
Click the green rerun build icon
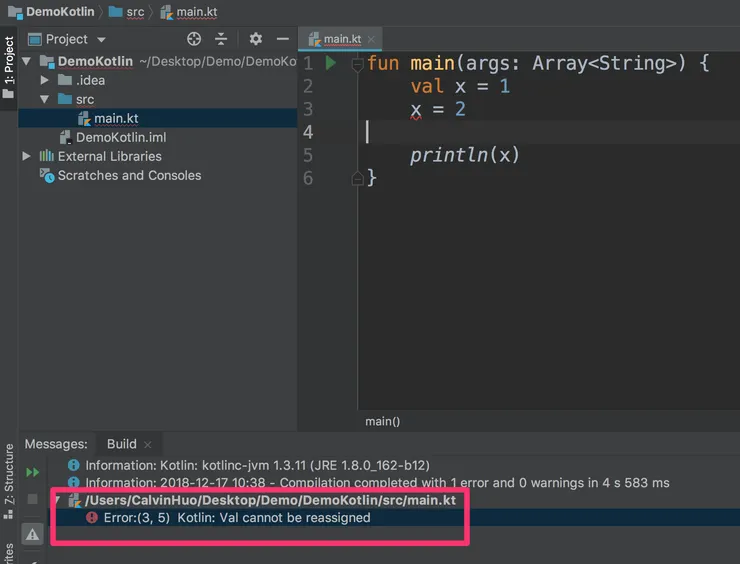[x=32, y=472]
